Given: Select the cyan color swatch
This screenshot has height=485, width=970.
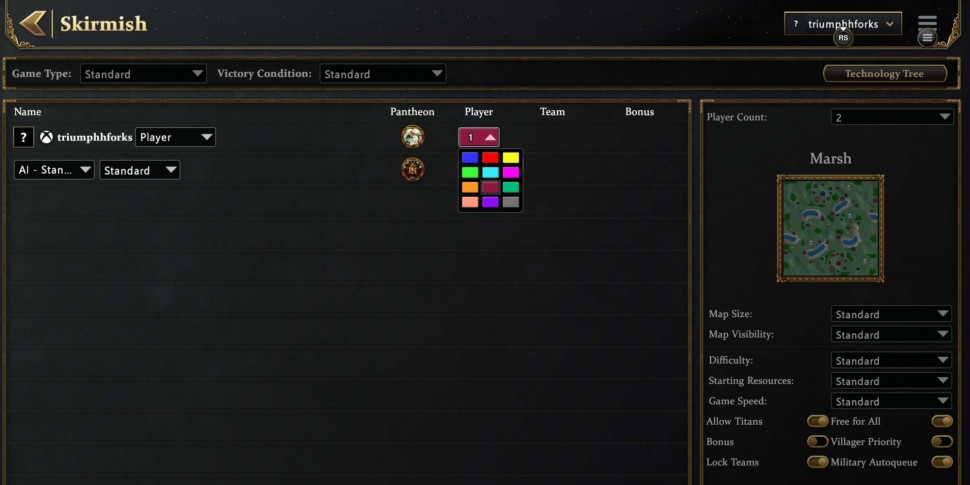Looking at the screenshot, I should click(490, 172).
